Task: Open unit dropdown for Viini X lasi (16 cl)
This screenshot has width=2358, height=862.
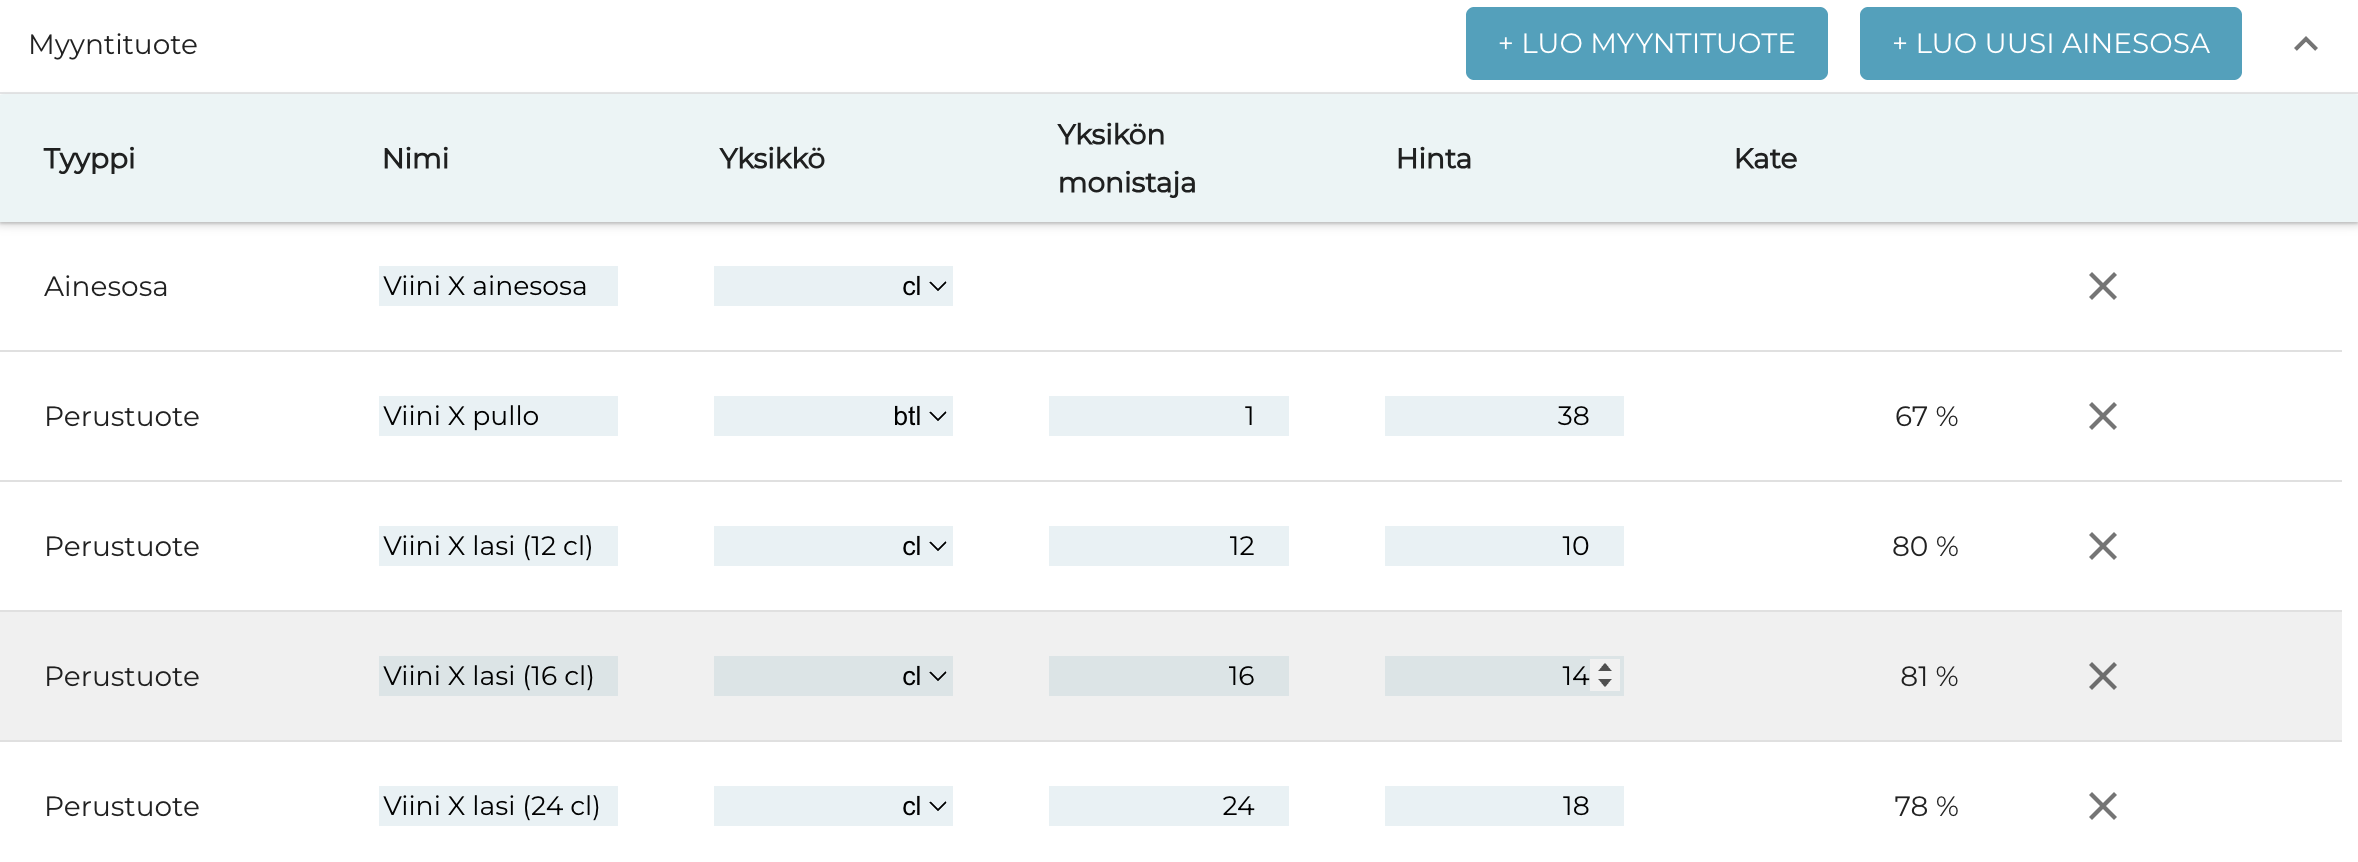Action: pos(833,677)
